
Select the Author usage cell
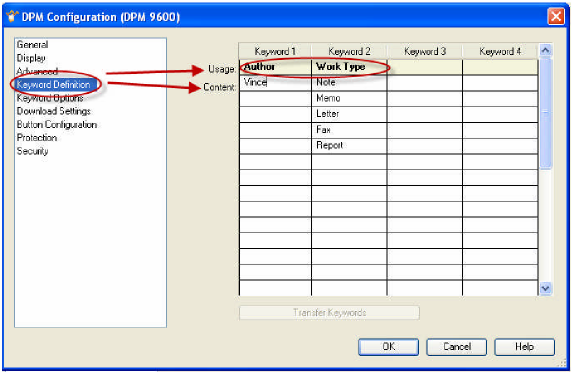[275, 67]
